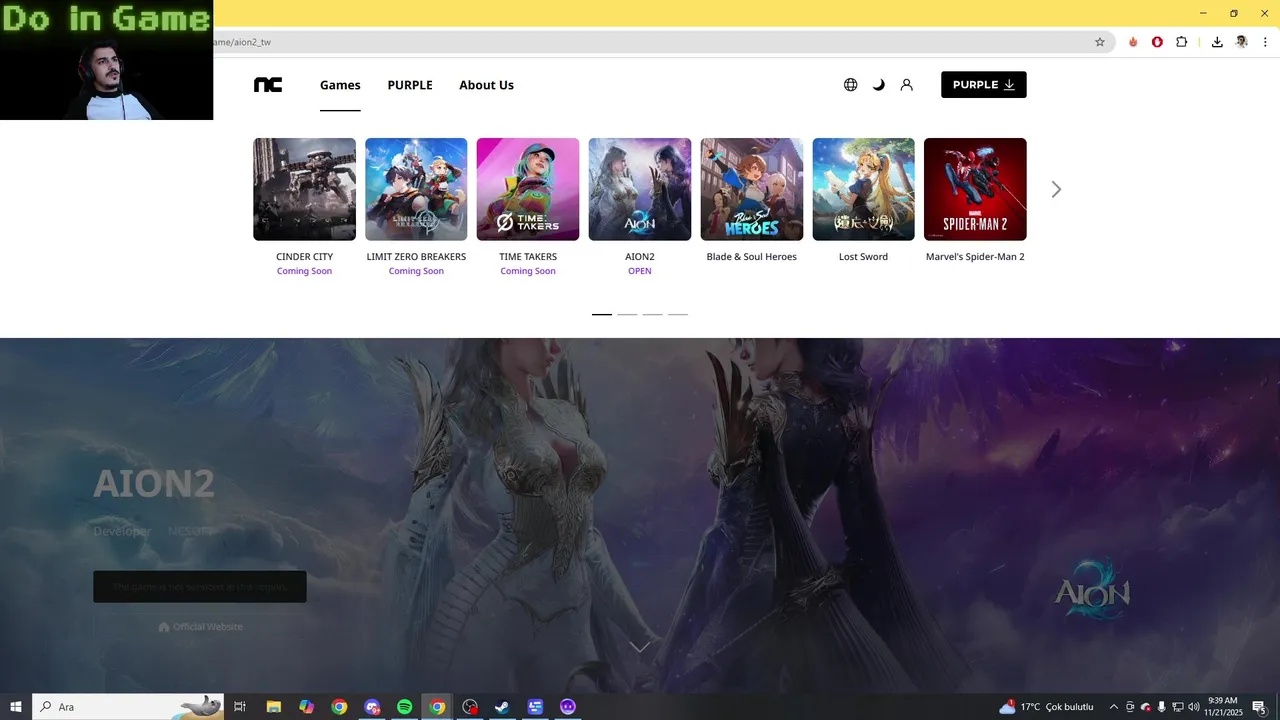Select the Lost Sword game thumbnail
Viewport: 1280px width, 720px height.
click(863, 189)
